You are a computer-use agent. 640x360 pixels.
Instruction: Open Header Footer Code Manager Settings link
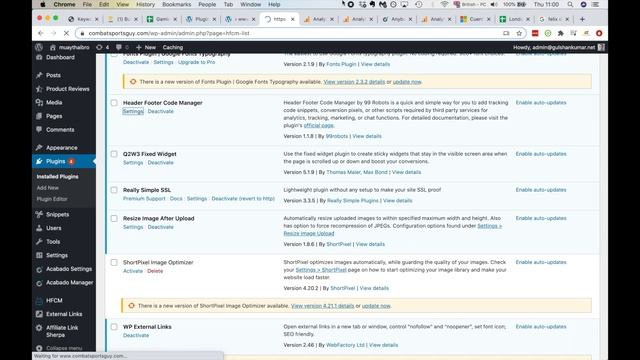coord(133,111)
